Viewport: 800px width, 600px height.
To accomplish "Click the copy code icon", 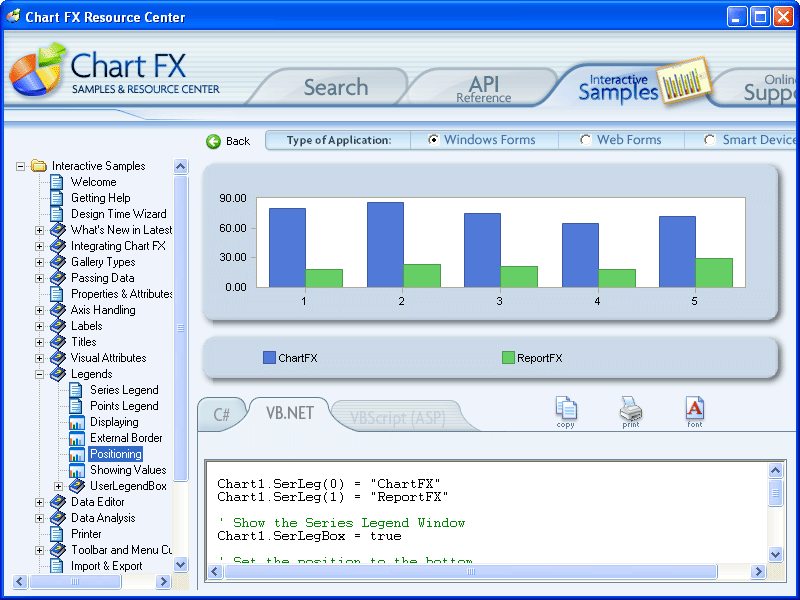I will point(565,411).
